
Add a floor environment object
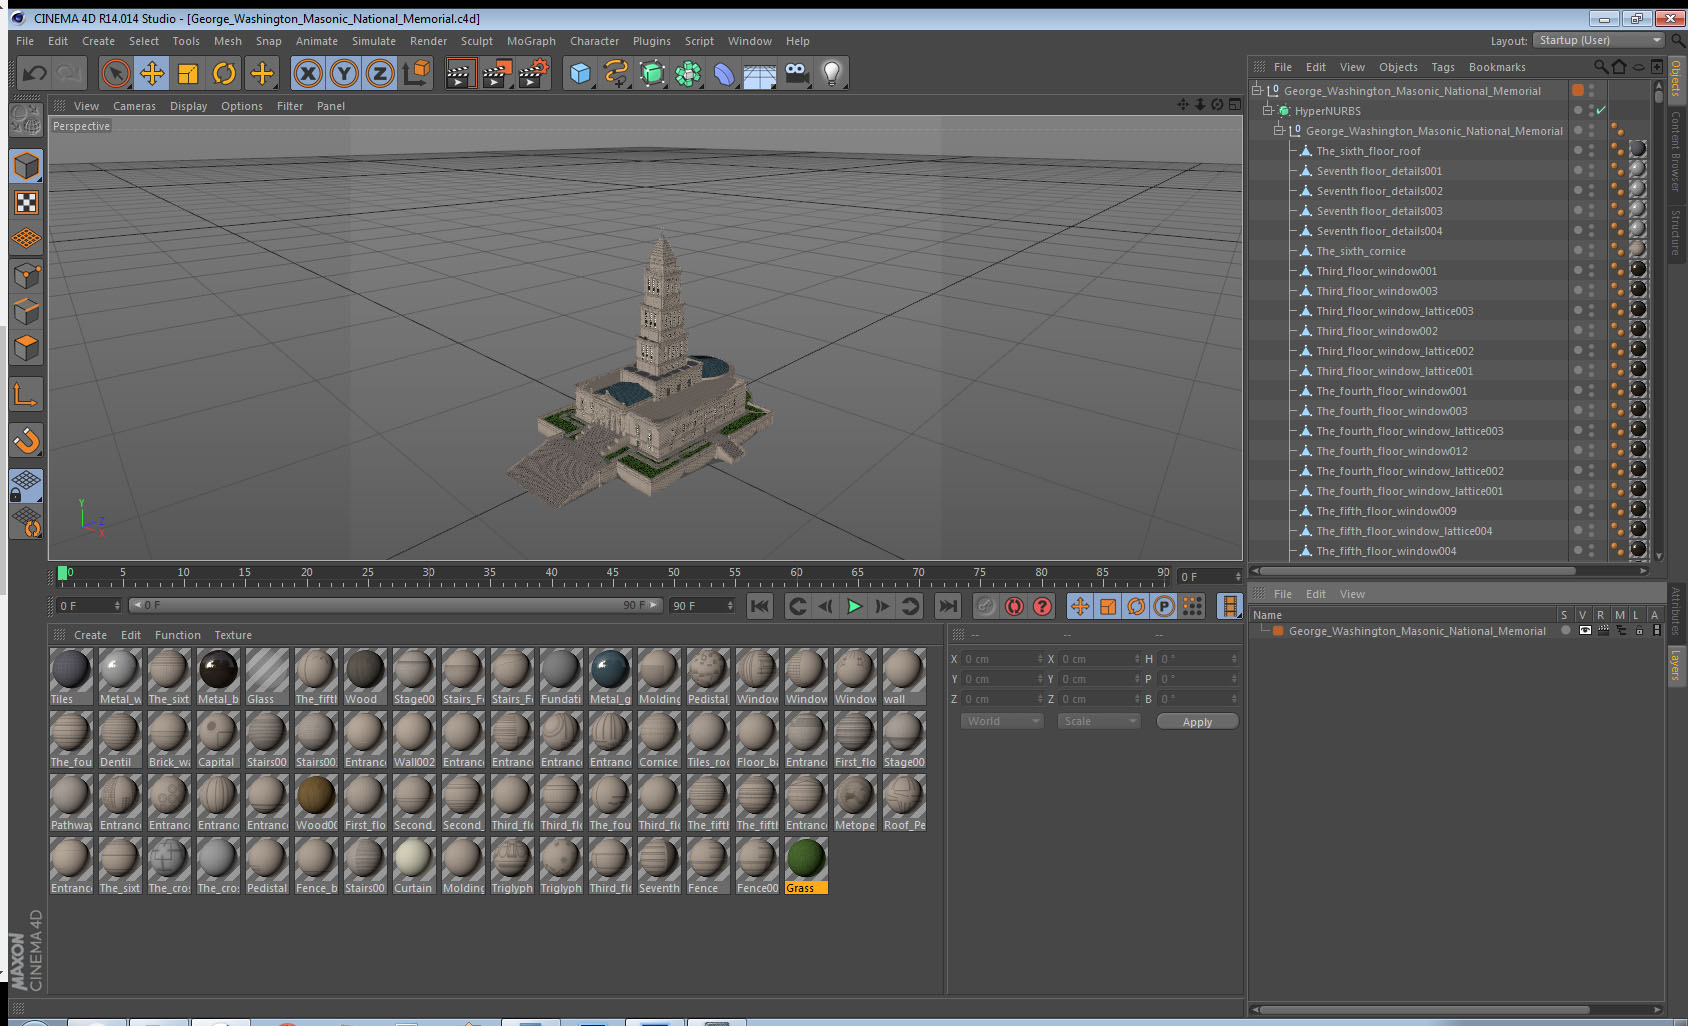point(760,73)
